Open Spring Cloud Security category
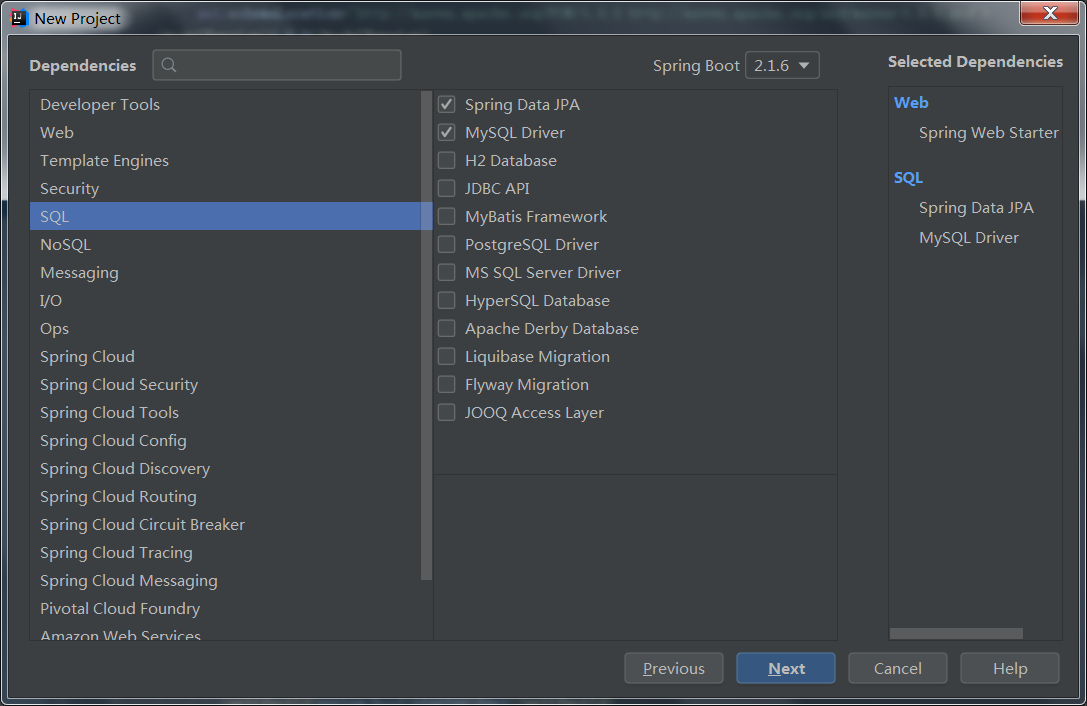The width and height of the screenshot is (1087, 706). tap(225, 385)
